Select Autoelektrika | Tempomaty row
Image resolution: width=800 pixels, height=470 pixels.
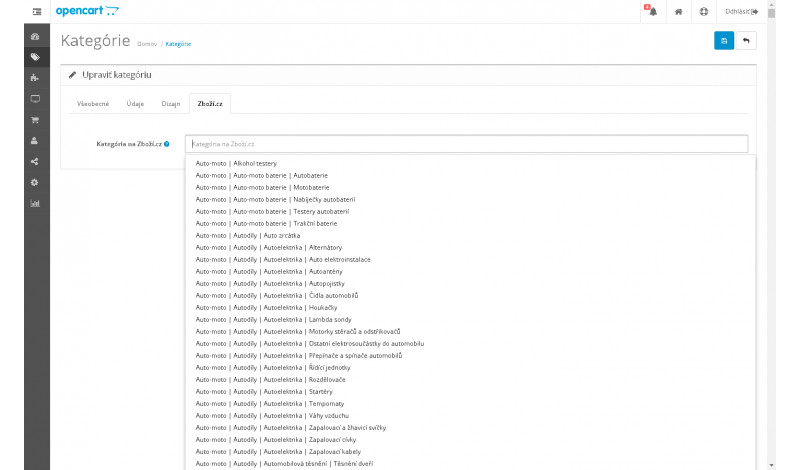click(470, 404)
